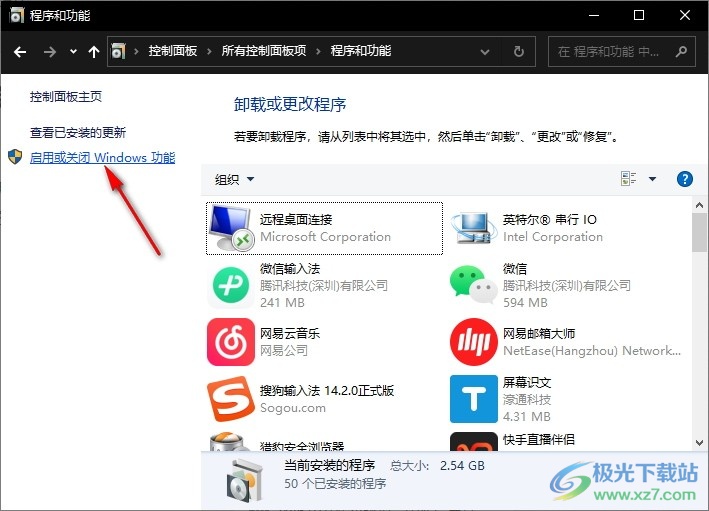Go up one level arrow

tap(94, 52)
